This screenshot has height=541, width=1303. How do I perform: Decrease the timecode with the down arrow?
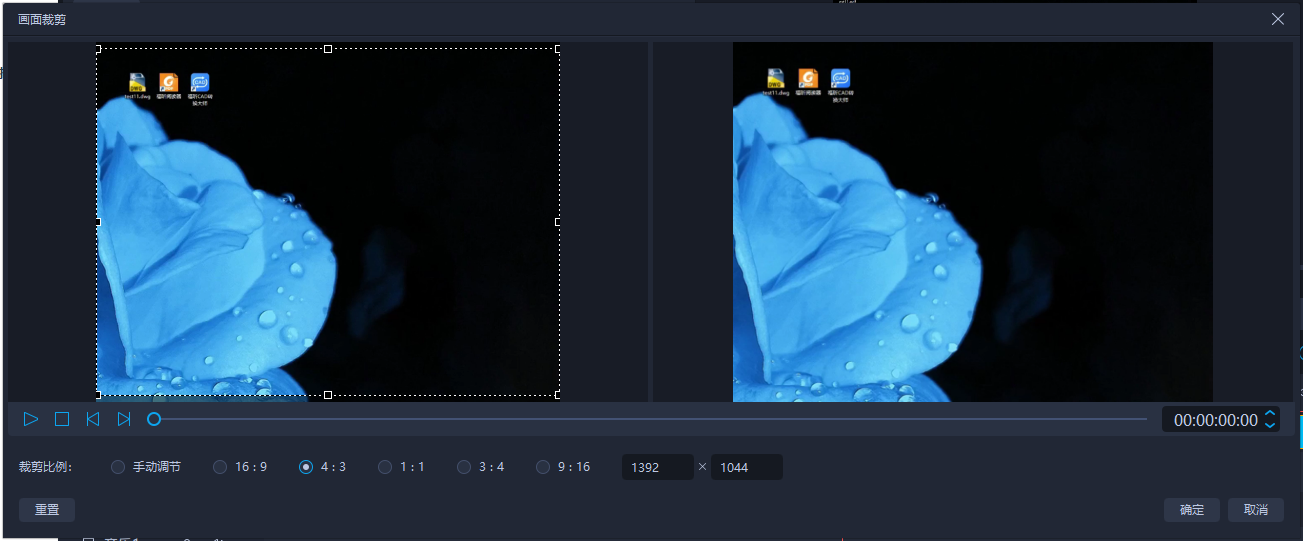(1270, 426)
